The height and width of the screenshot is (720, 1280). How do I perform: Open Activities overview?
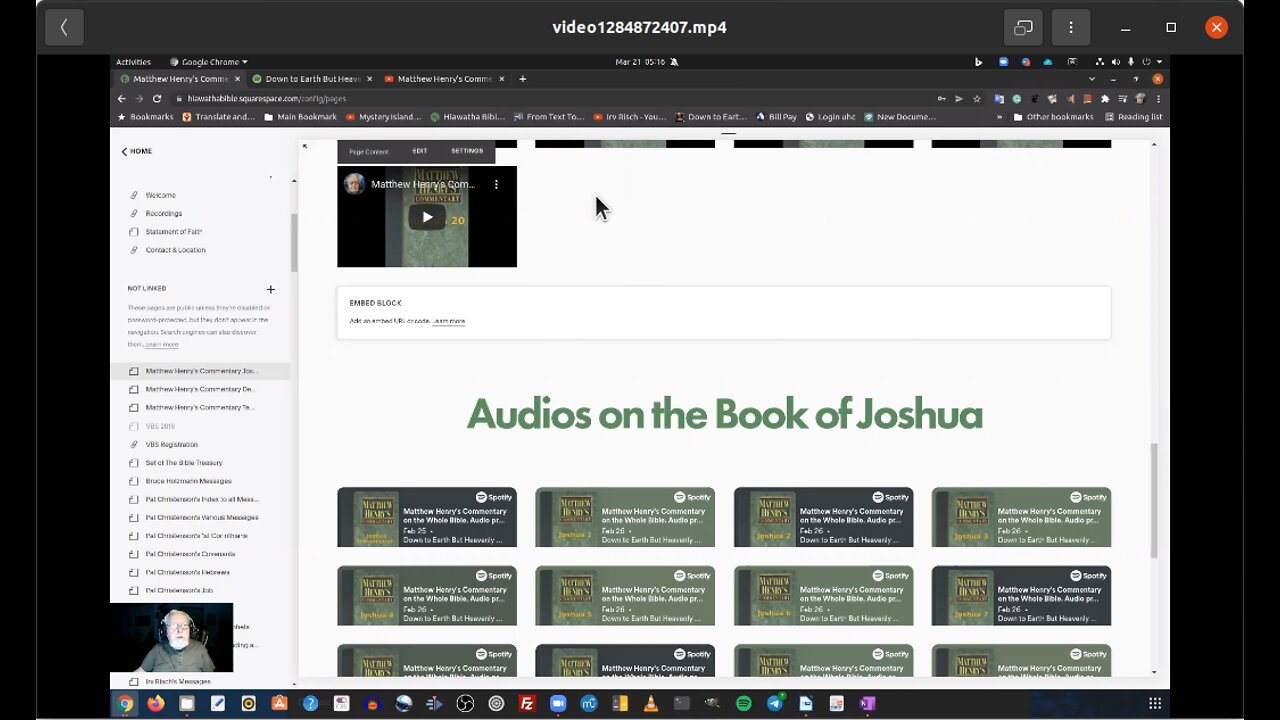(x=133, y=62)
